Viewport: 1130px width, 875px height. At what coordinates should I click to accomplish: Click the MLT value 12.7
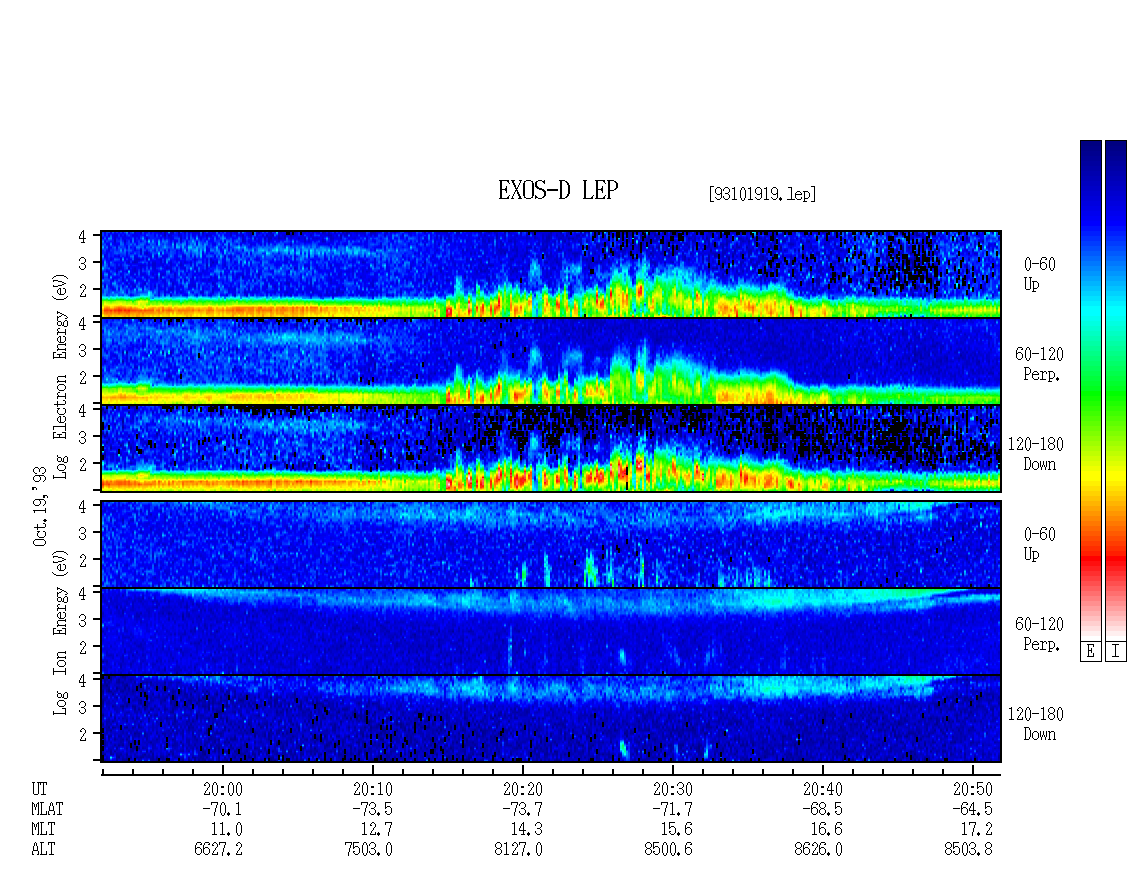376,830
